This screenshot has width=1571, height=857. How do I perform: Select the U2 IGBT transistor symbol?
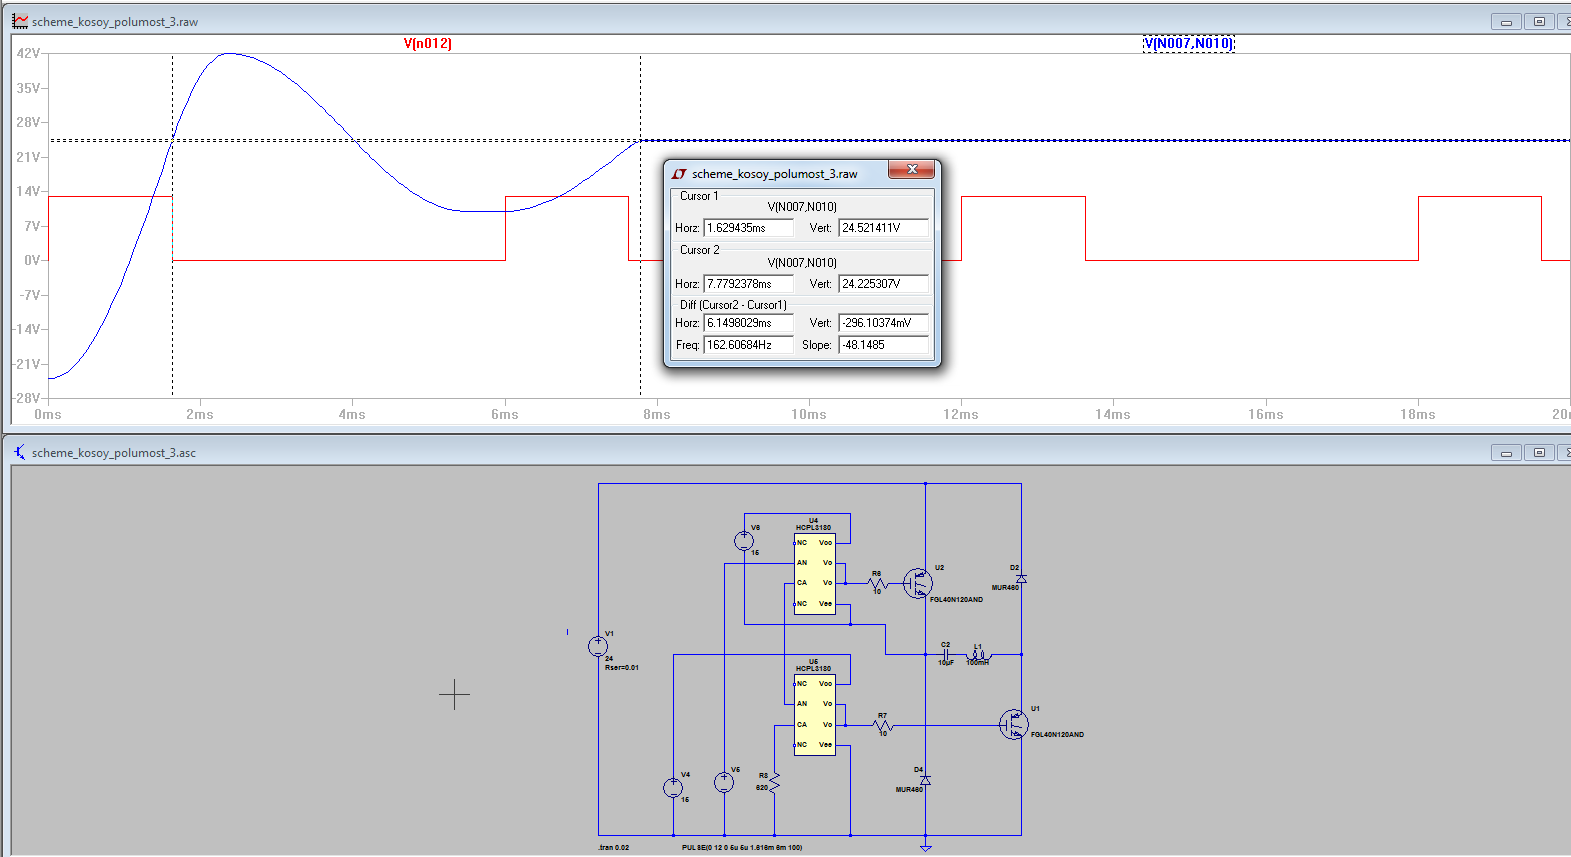[918, 583]
